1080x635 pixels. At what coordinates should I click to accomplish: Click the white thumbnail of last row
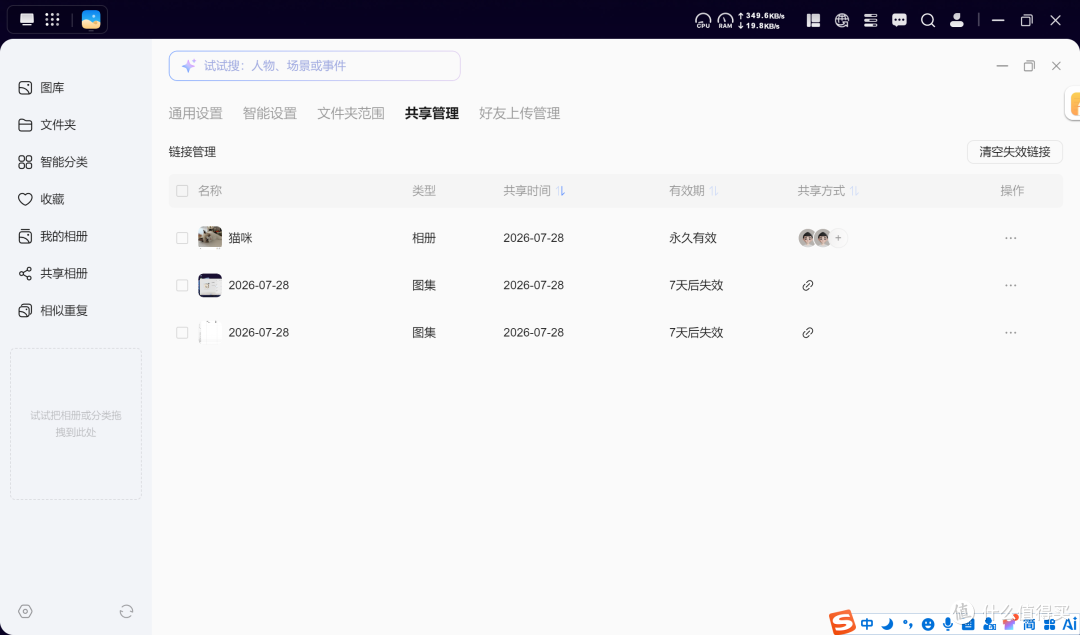(210, 333)
